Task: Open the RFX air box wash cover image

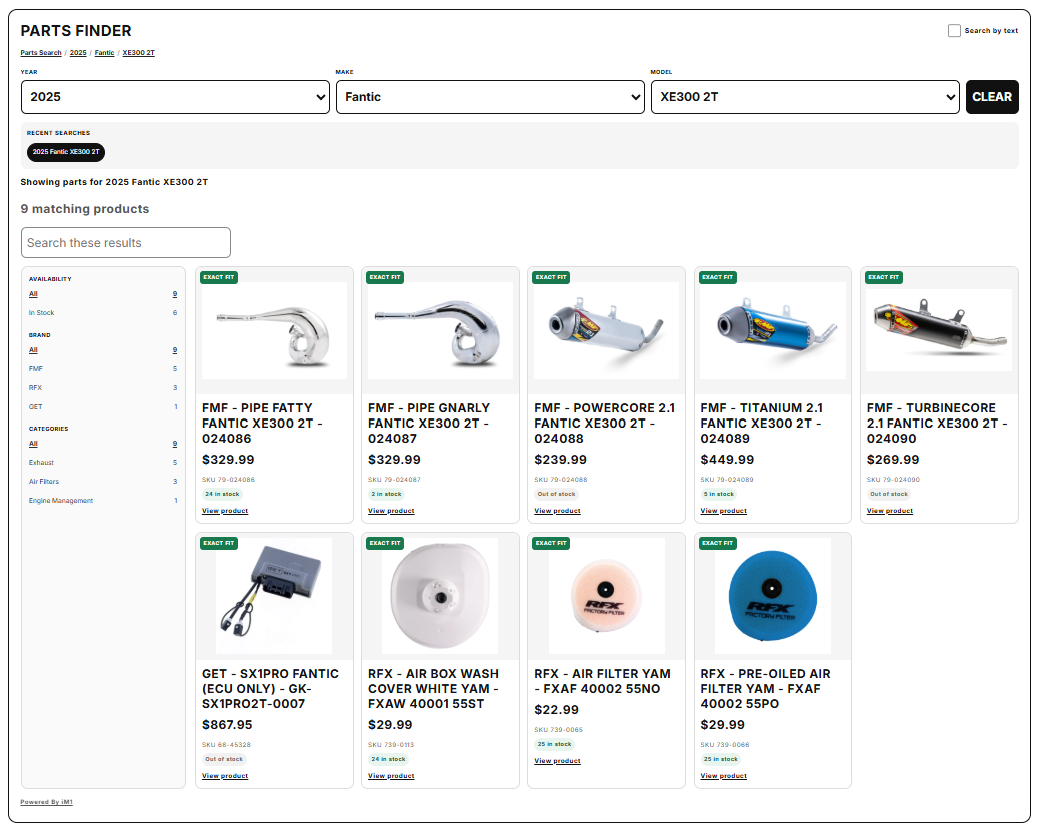Action: click(440, 596)
